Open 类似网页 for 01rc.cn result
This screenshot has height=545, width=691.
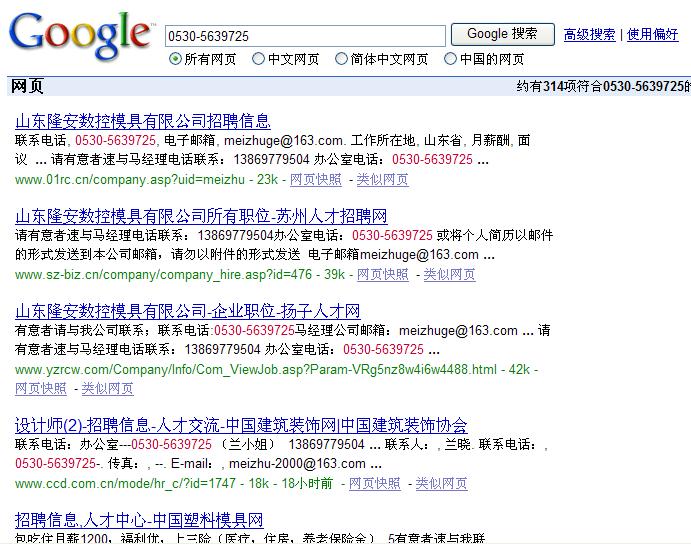[382, 180]
